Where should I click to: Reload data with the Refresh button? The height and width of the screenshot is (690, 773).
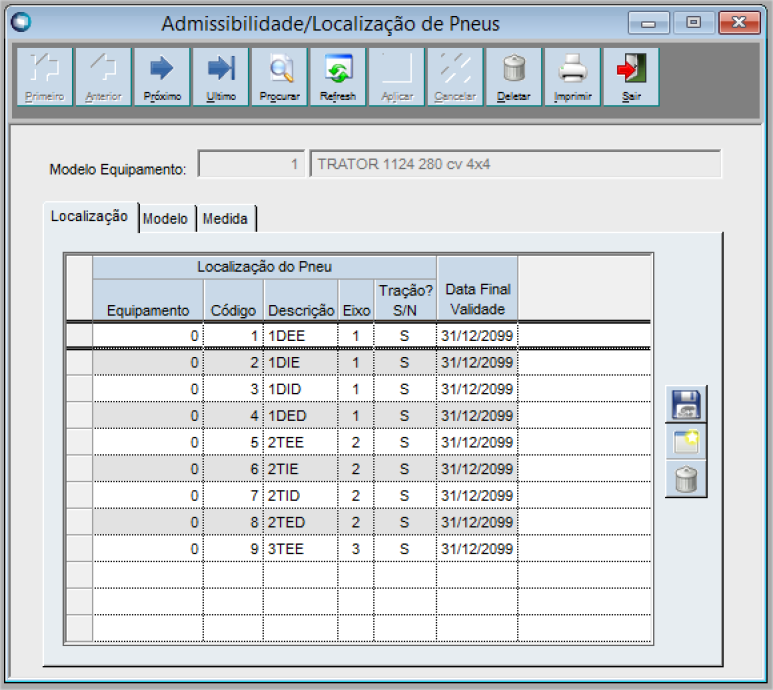click(x=338, y=77)
